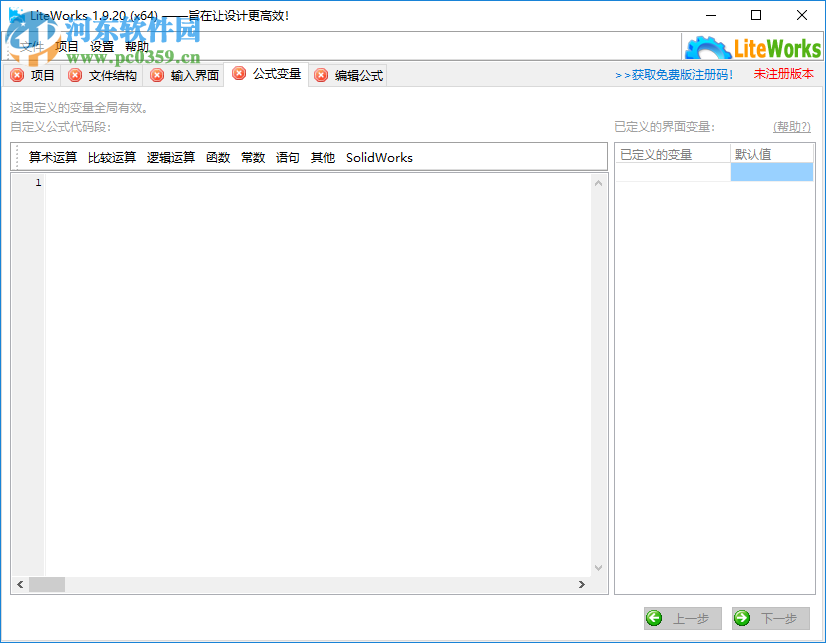Close the 输入界面 tab red X icon
Image resolution: width=826 pixels, height=643 pixels.
(158, 74)
